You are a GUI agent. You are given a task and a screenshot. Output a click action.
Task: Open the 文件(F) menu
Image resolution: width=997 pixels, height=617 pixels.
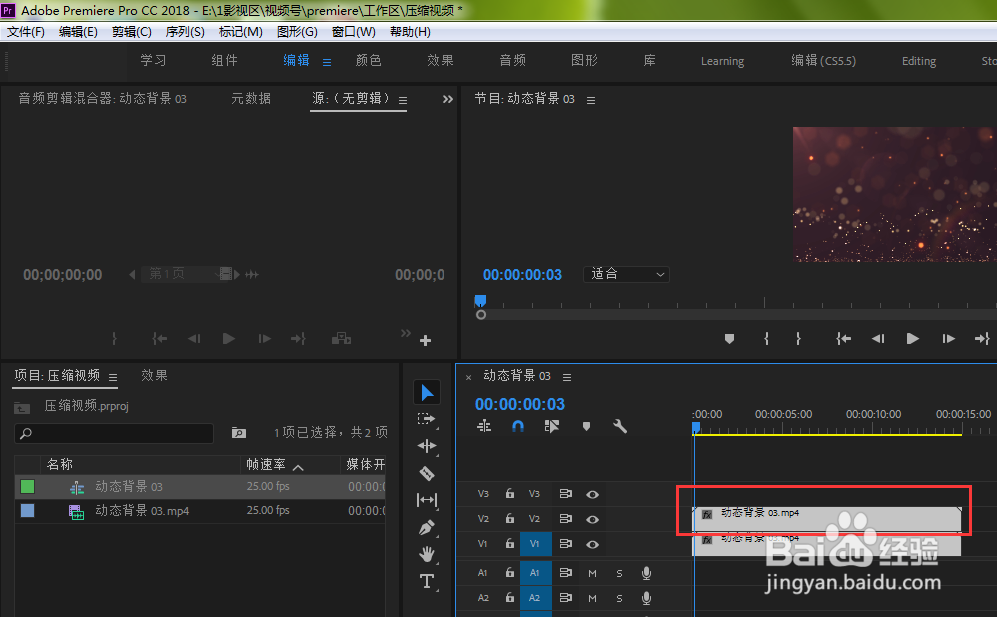25,32
